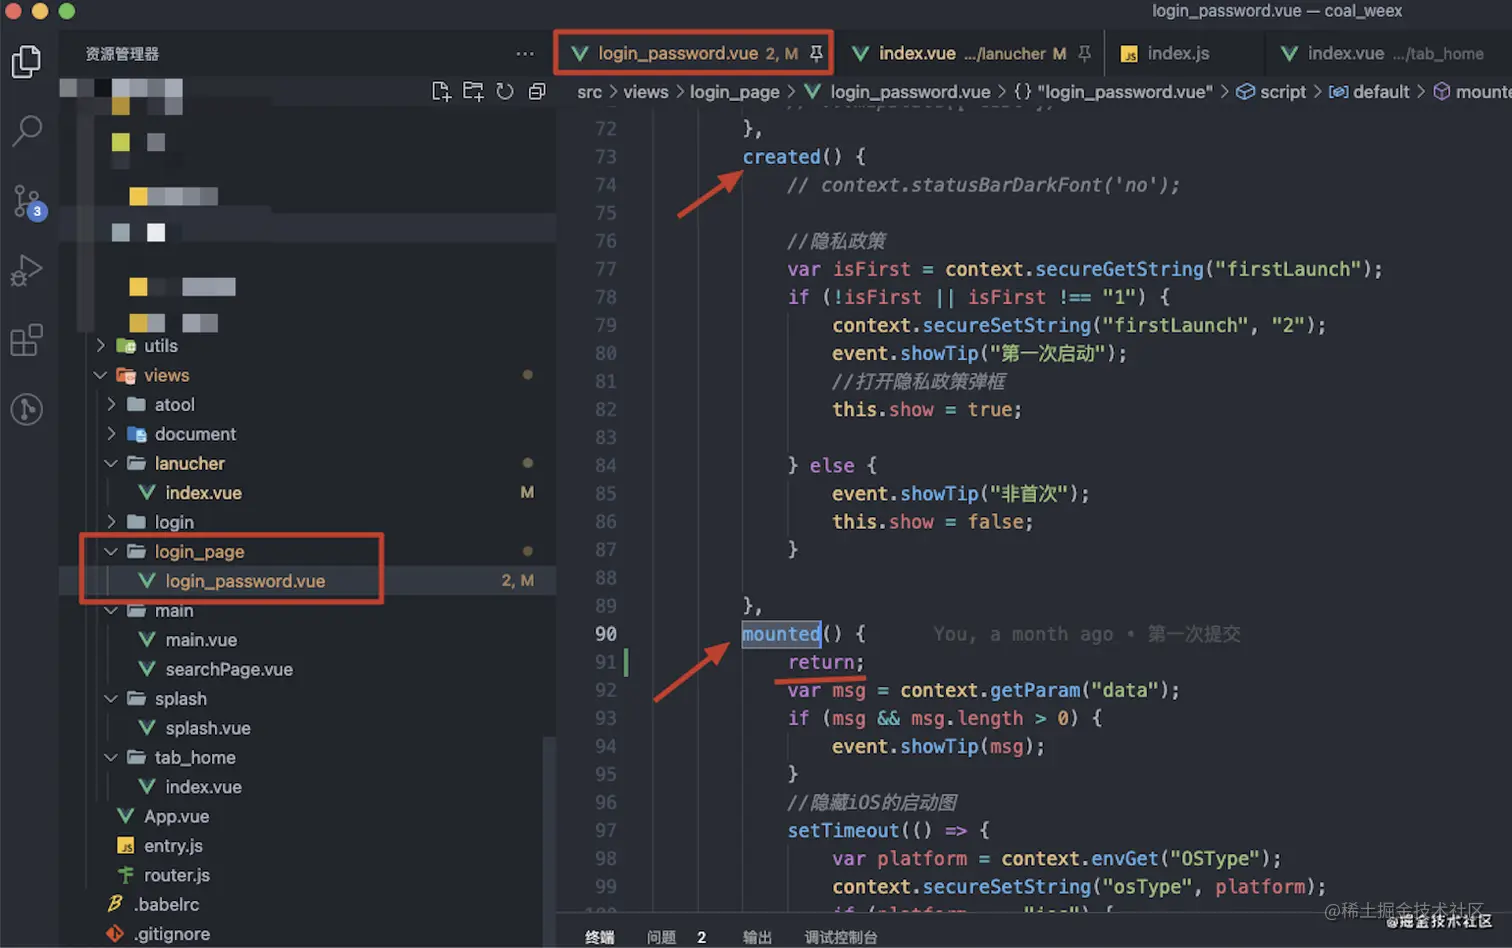Viewport: 1512px width, 948px height.
Task: Unpin the login_password.vue tab
Action: coord(816,54)
